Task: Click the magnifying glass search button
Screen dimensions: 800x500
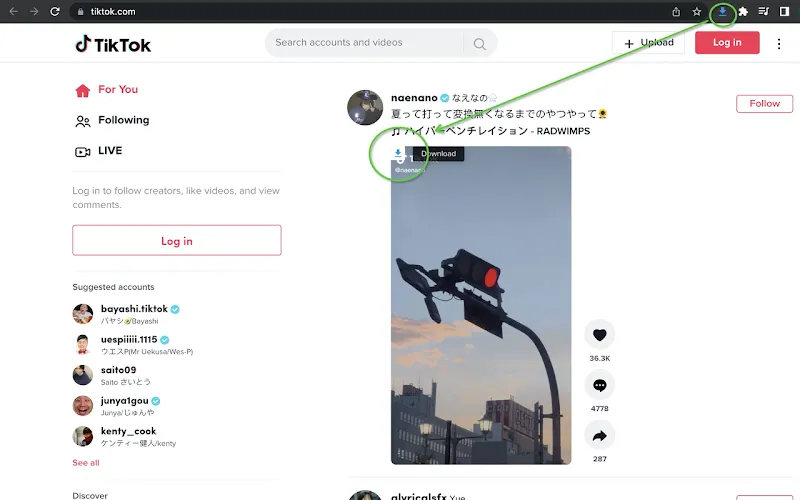Action: [x=480, y=44]
